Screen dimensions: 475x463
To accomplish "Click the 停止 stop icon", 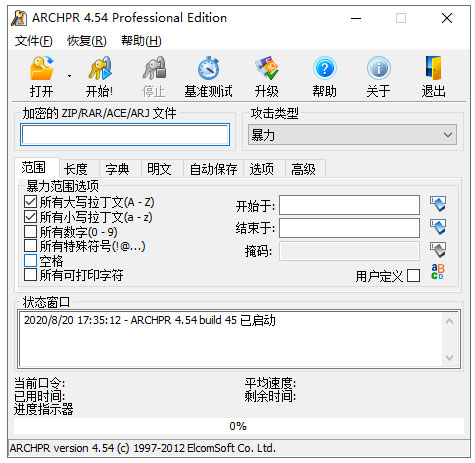I will tap(154, 68).
